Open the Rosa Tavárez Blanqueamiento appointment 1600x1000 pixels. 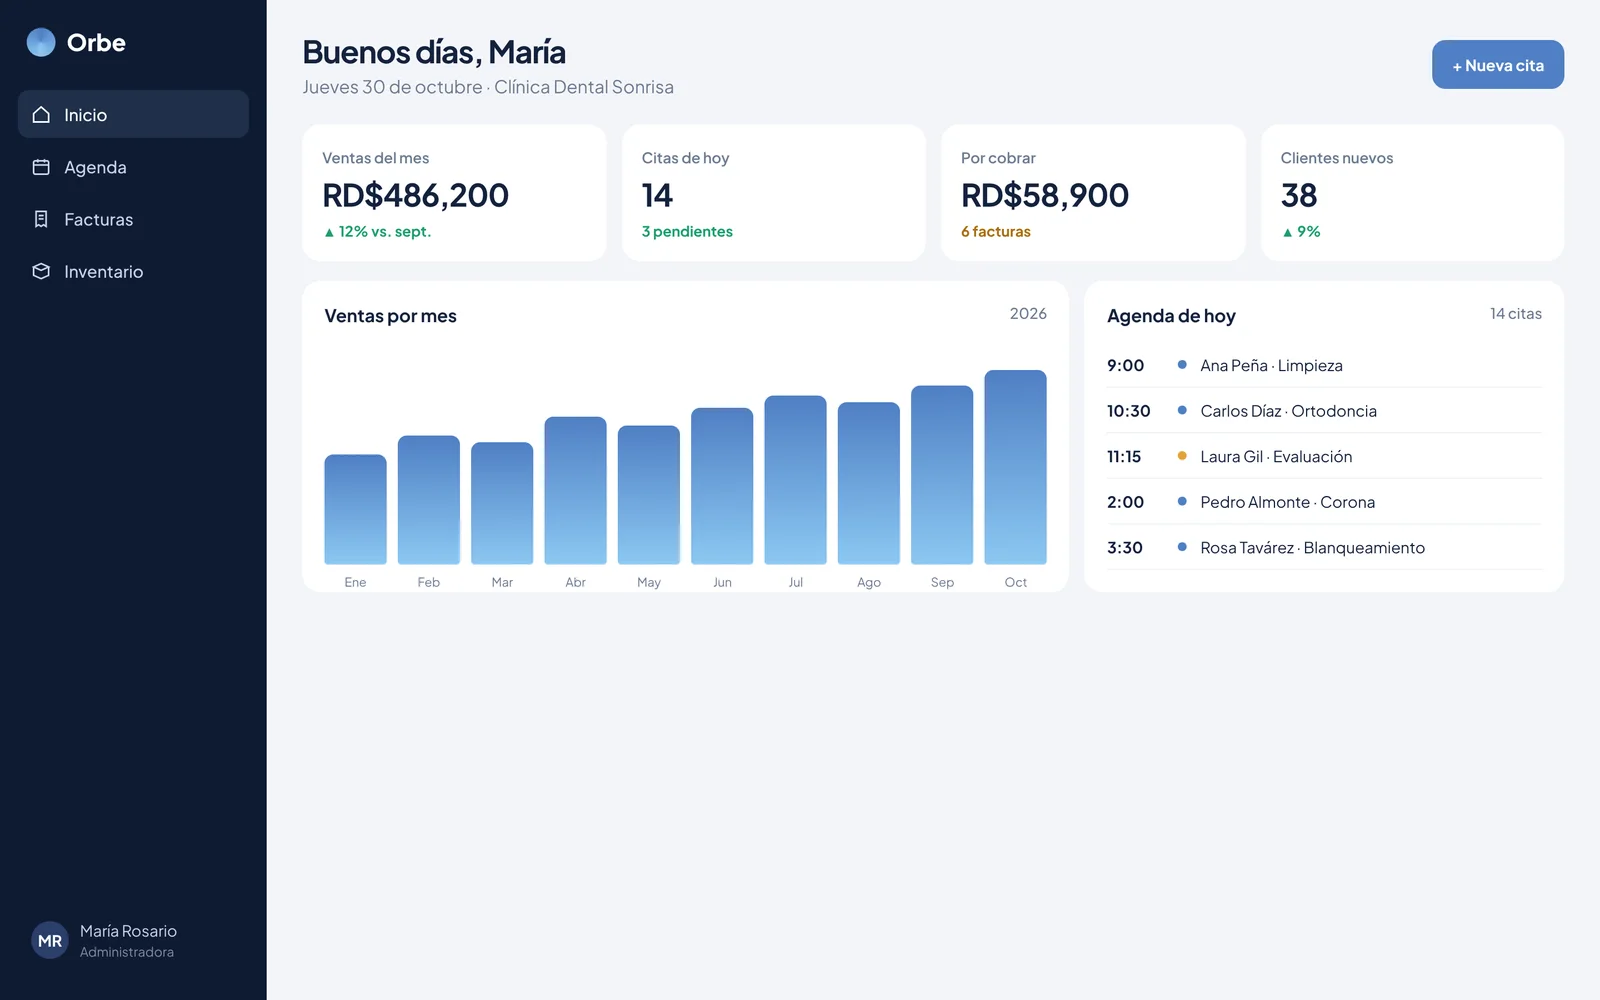[1324, 547]
